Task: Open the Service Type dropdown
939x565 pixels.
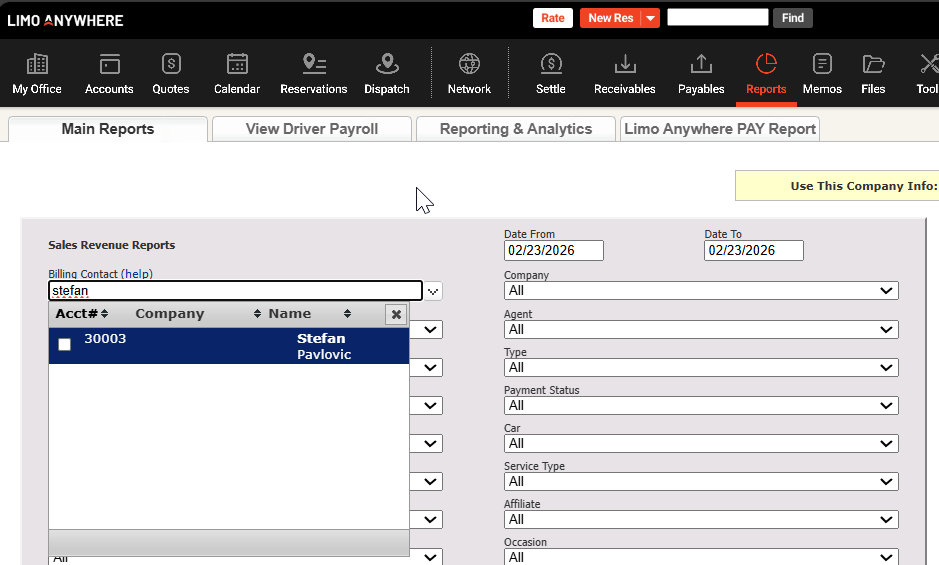Action: 700,481
